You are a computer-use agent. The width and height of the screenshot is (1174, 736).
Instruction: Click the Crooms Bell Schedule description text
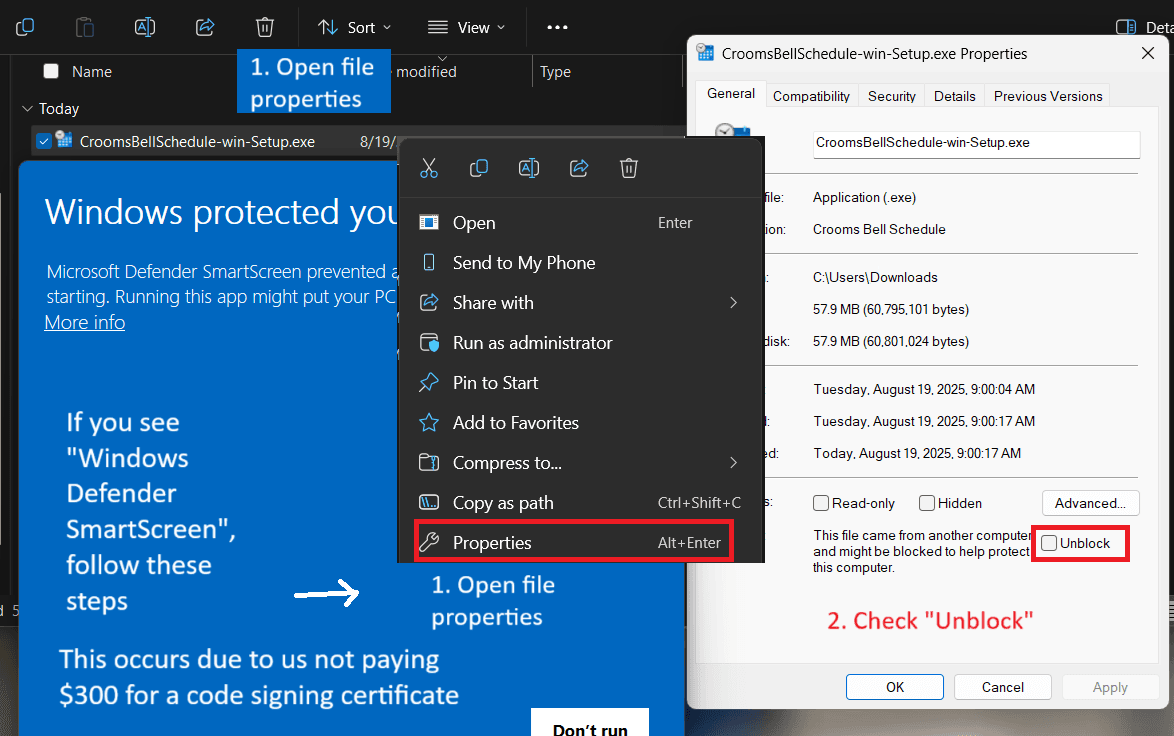tap(879, 229)
